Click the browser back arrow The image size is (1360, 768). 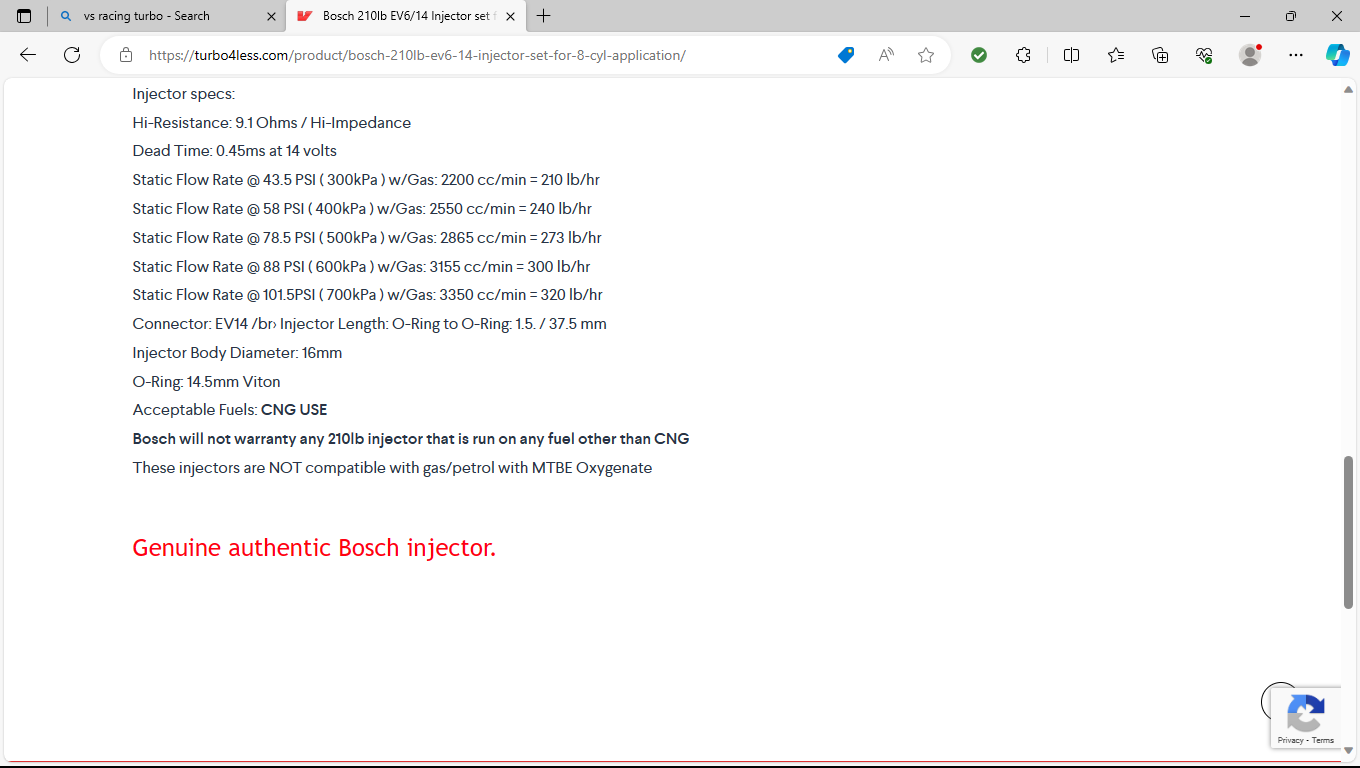pos(28,55)
